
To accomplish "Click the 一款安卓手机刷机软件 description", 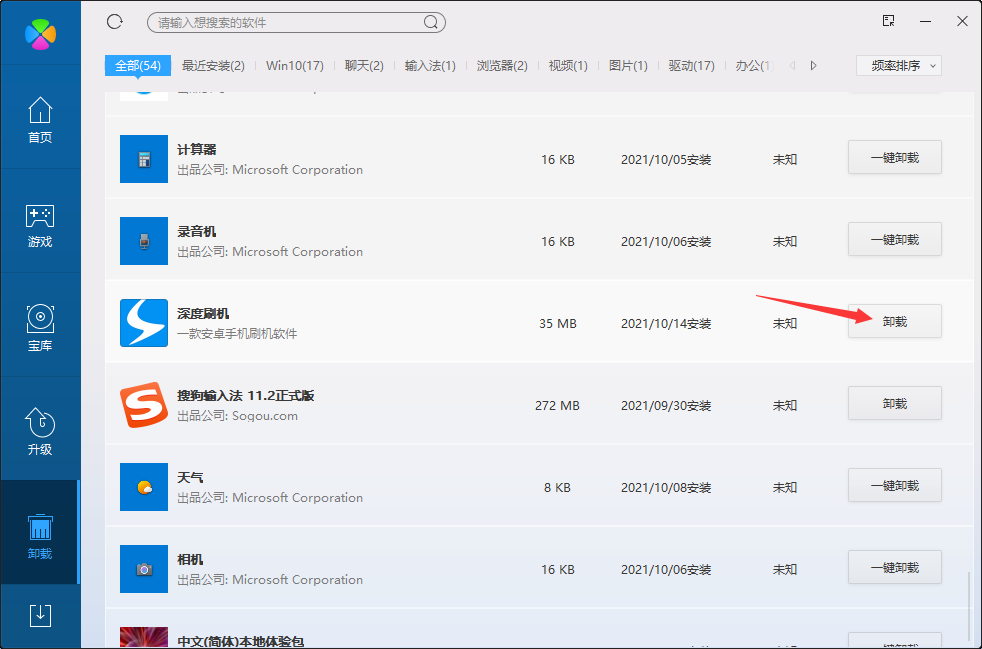I will [237, 334].
